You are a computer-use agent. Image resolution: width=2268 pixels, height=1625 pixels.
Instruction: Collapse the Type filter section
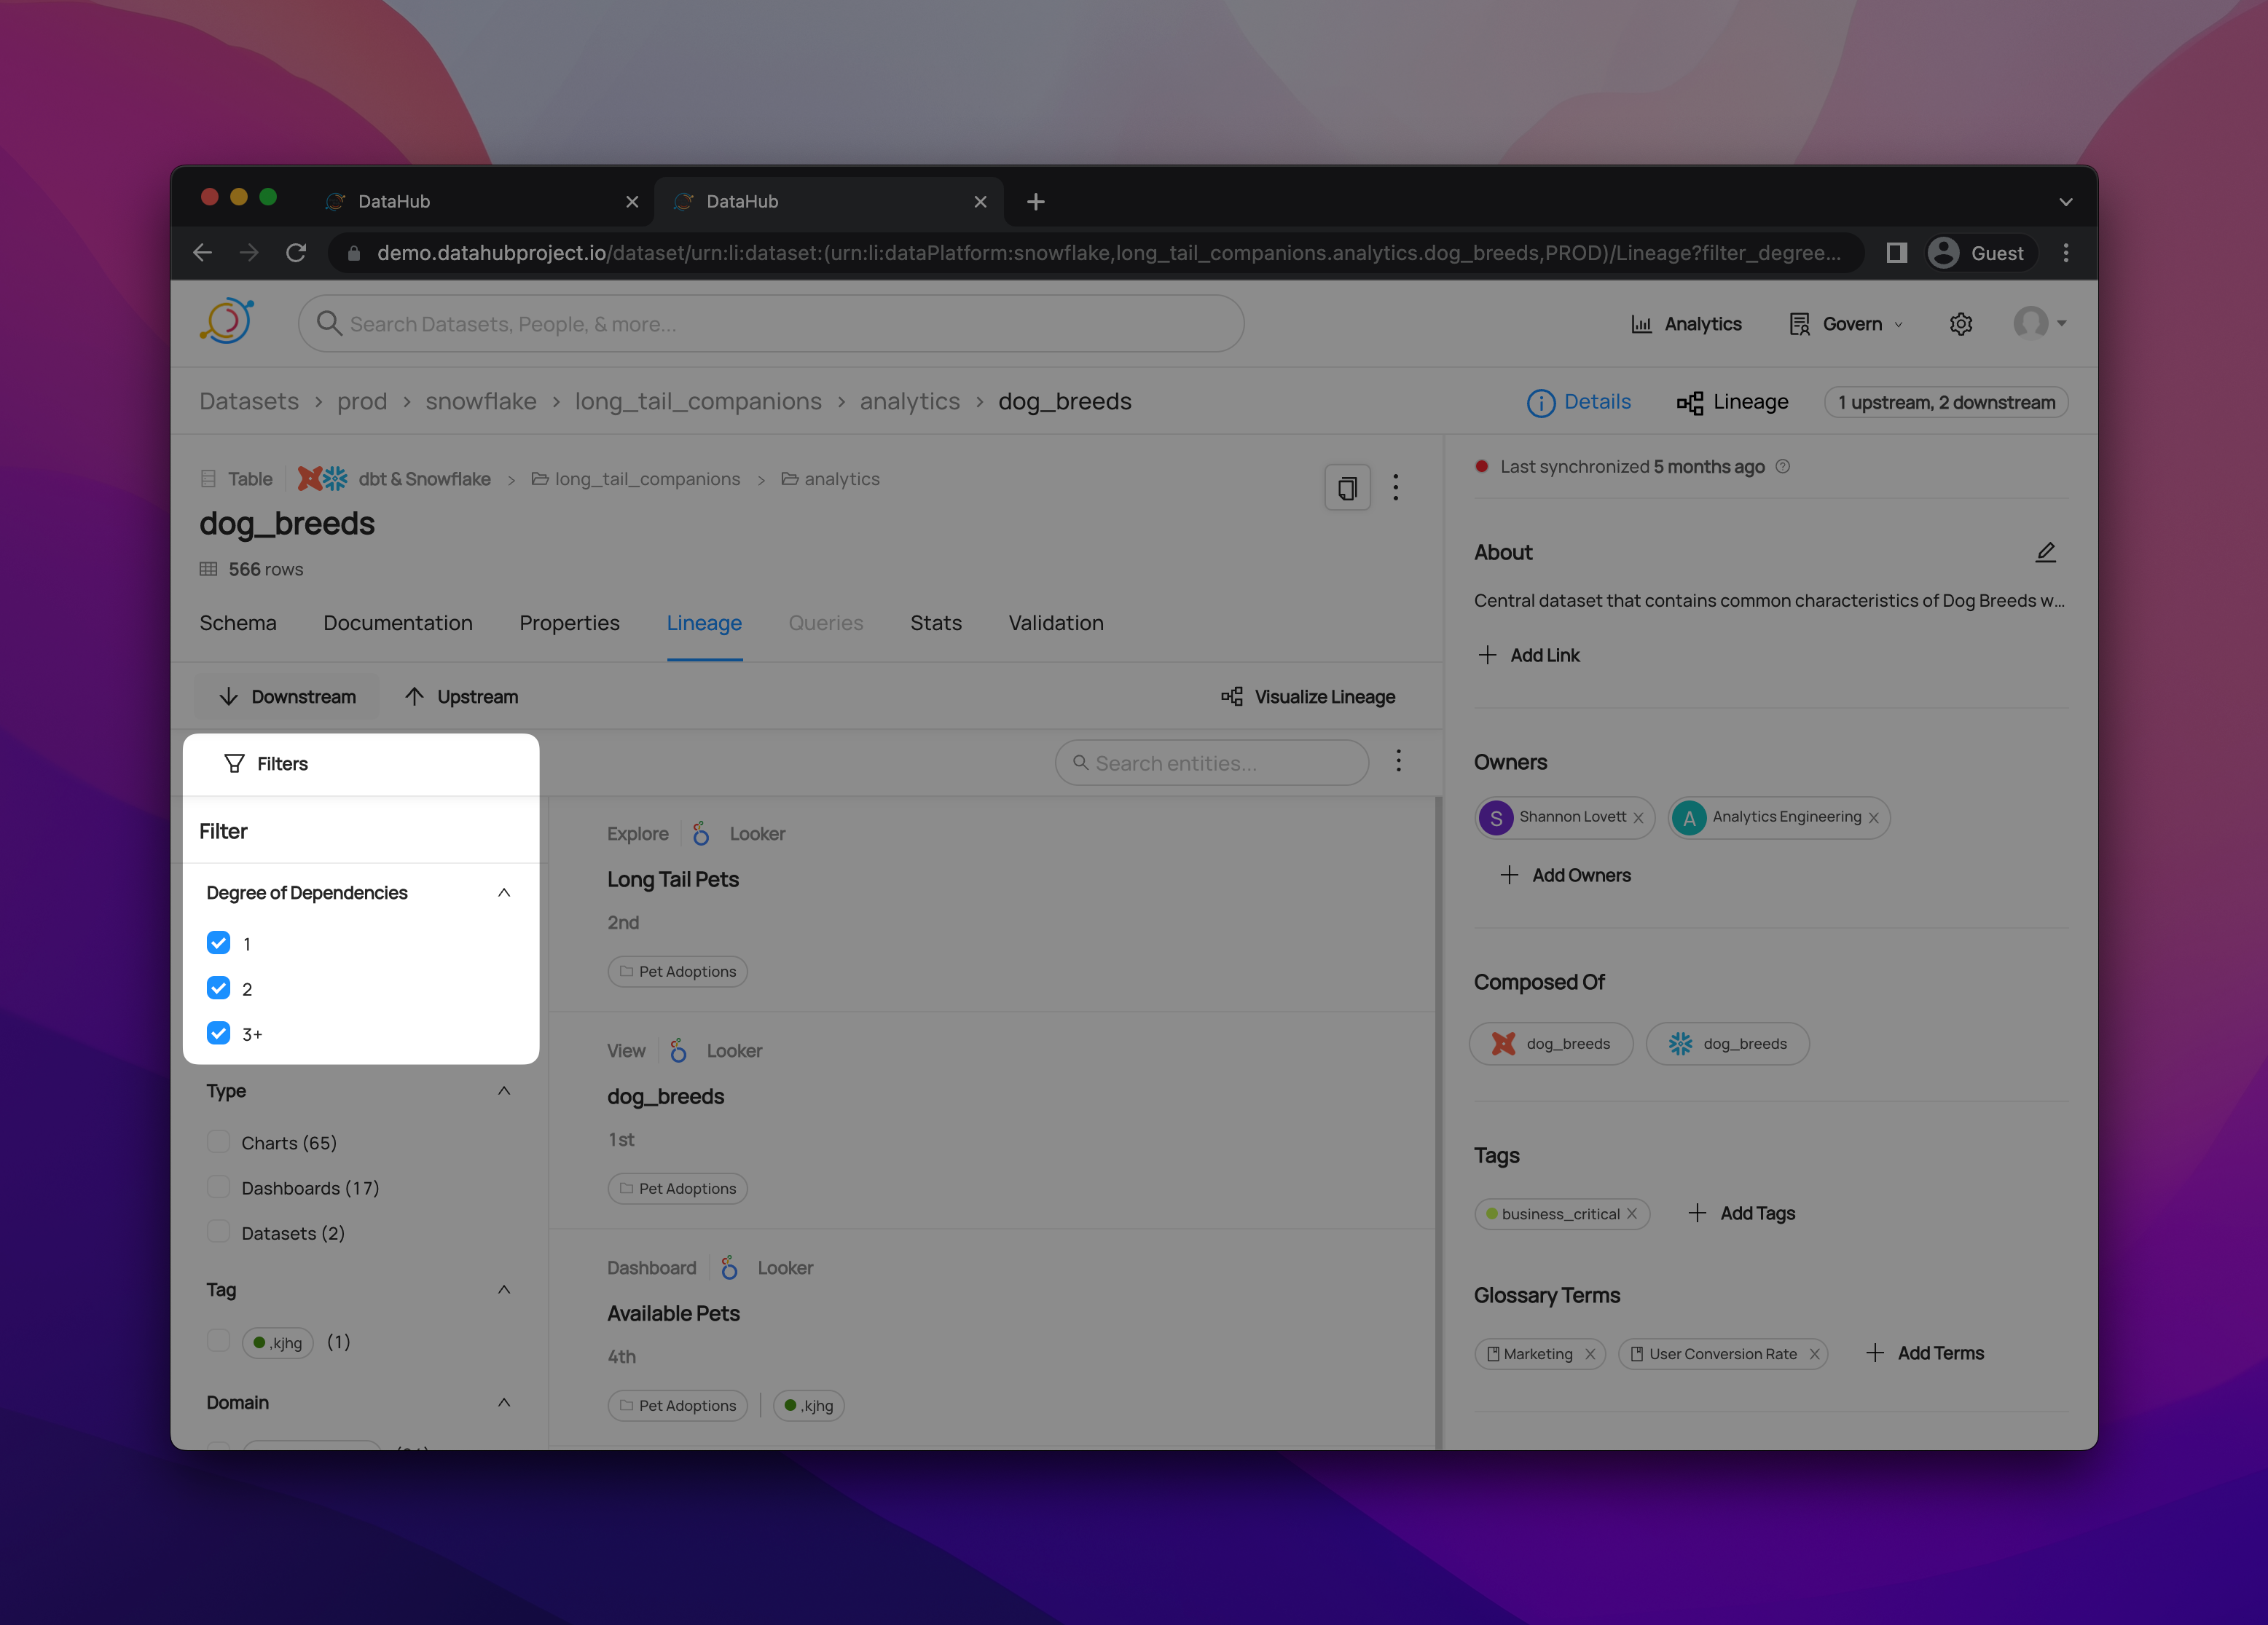[504, 1091]
